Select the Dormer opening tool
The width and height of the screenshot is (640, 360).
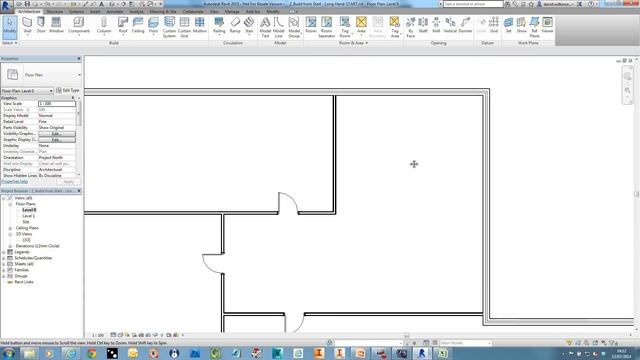[465, 26]
